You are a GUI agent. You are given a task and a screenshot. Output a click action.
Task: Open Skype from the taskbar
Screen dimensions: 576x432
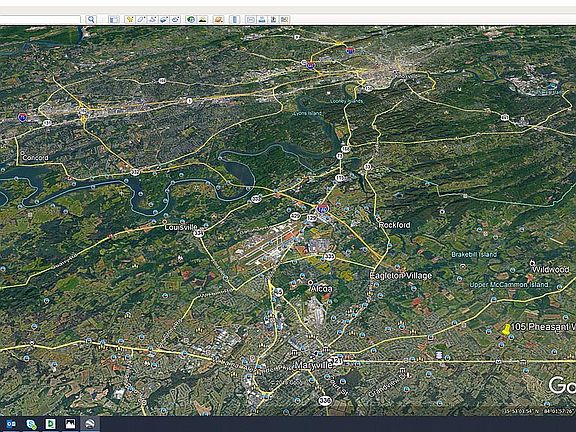pos(31,424)
